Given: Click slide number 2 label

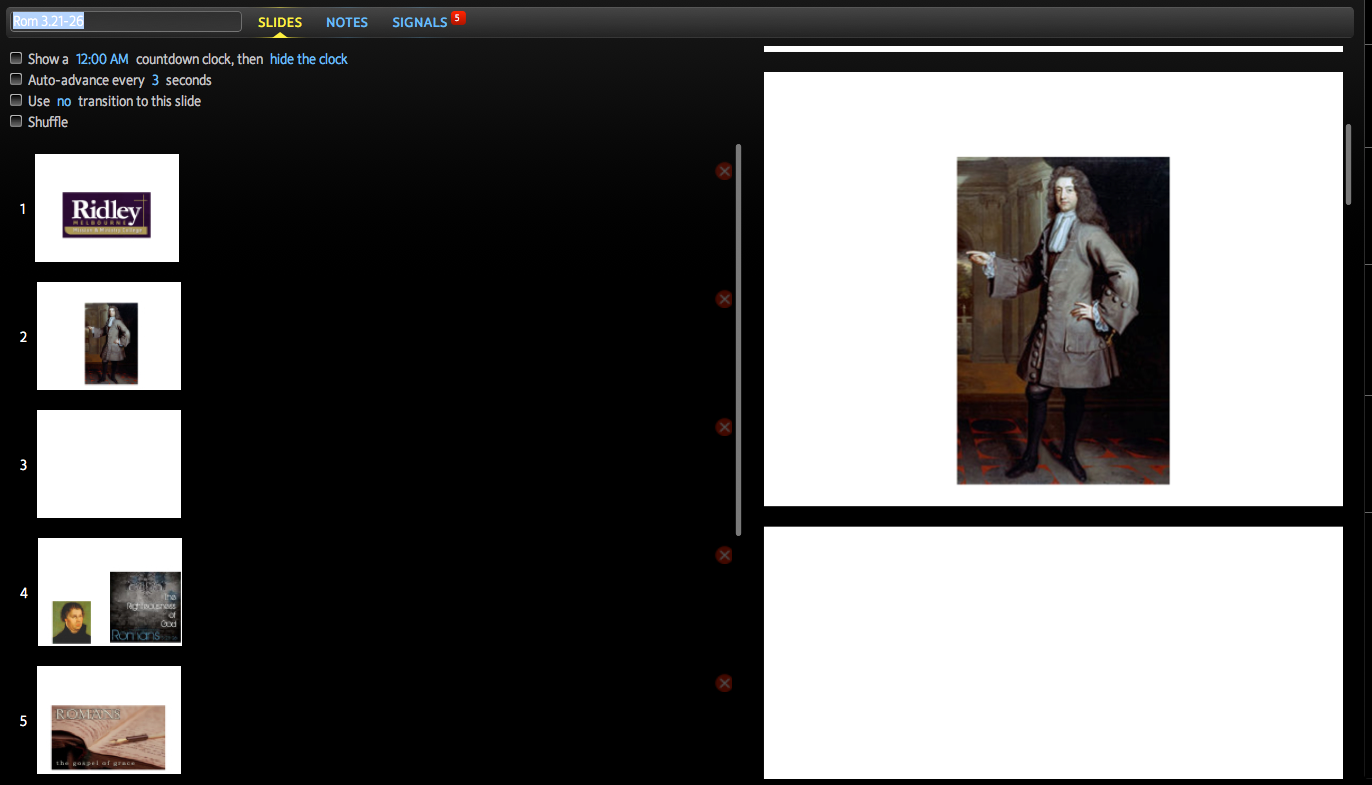Looking at the screenshot, I should [x=23, y=337].
